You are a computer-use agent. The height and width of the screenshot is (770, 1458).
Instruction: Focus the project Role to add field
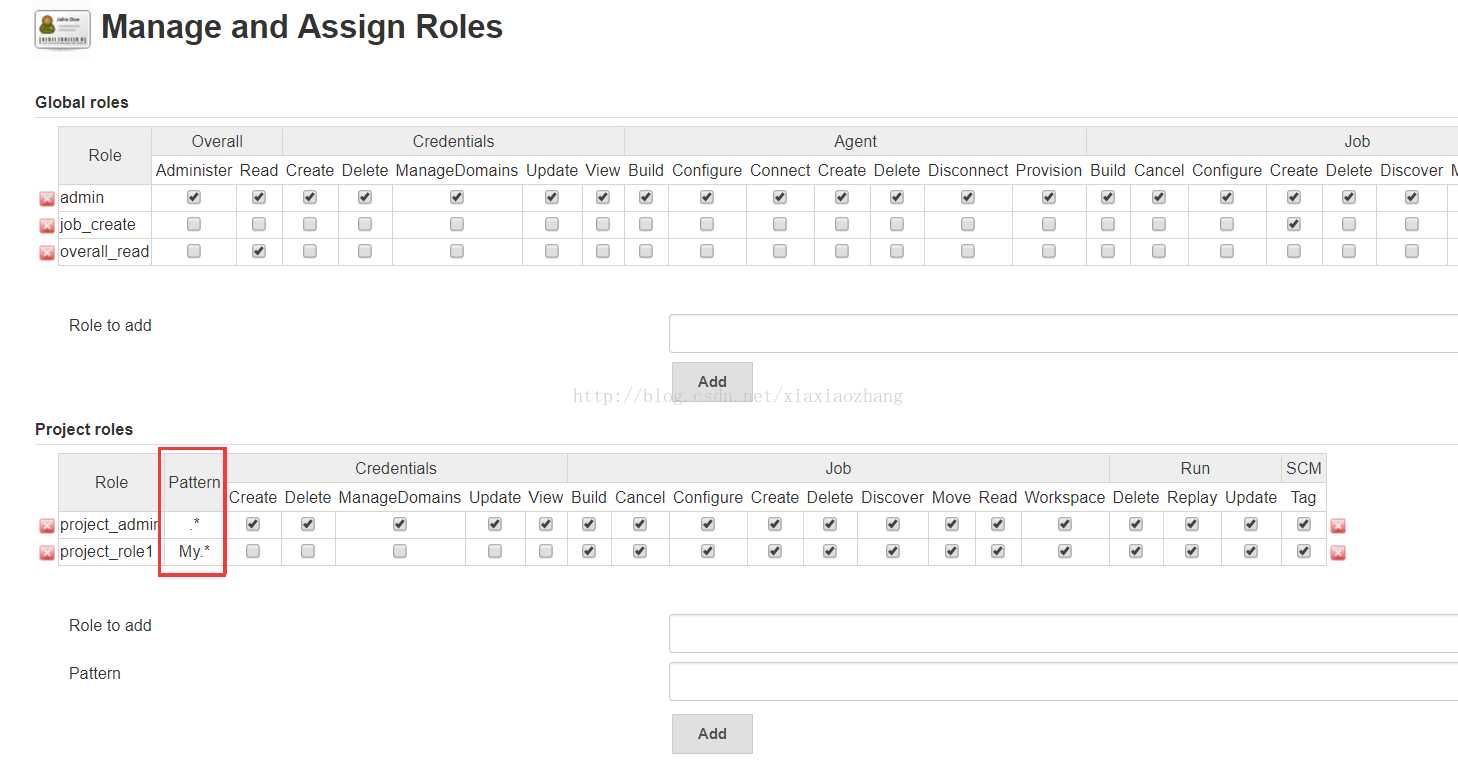[x=1063, y=633]
